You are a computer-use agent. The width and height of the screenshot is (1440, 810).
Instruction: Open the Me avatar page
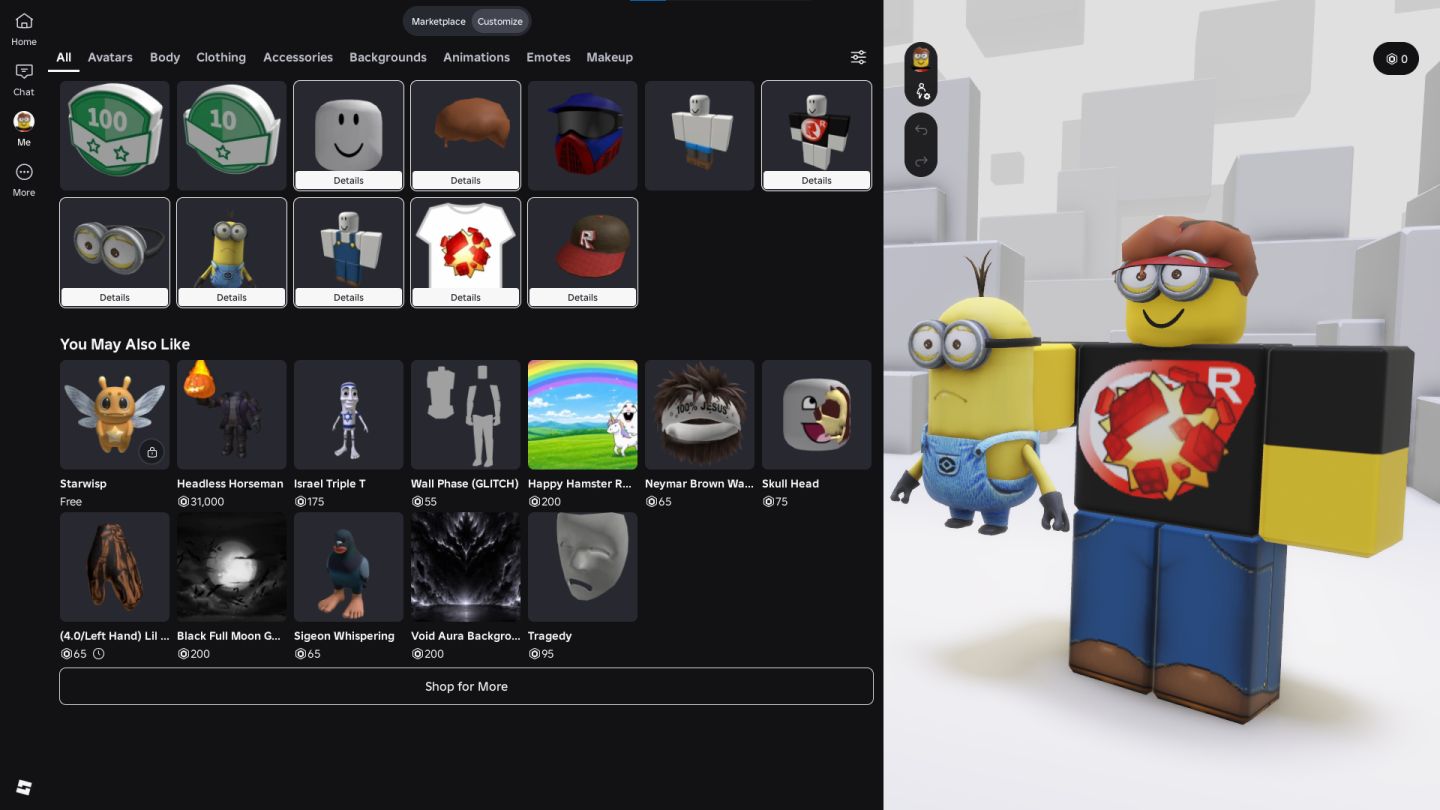tap(24, 129)
